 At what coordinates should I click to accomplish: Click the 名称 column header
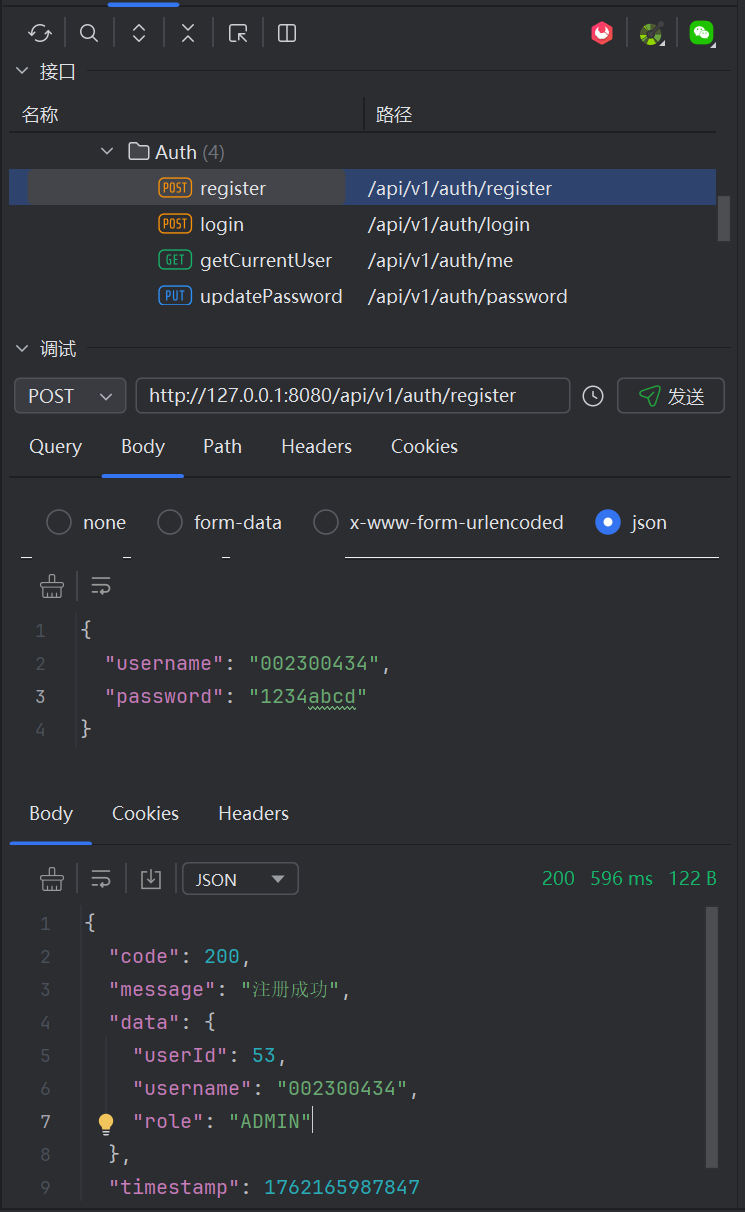click(x=40, y=115)
